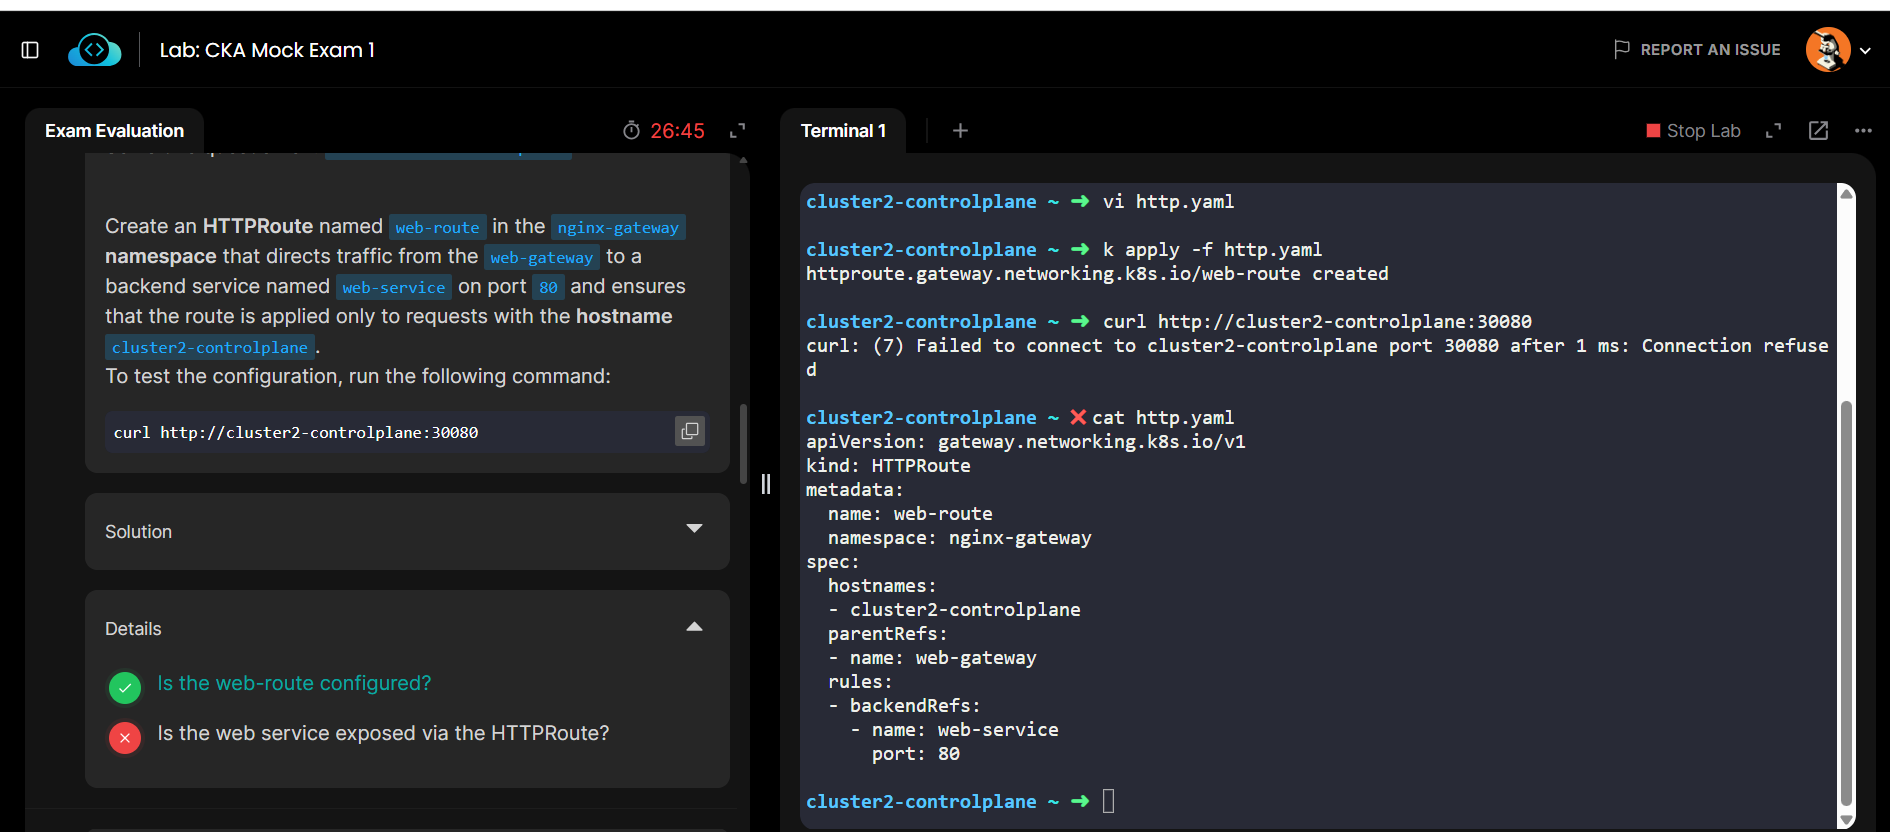
Task: Click the Report an Issue flag link
Action: point(1697,50)
